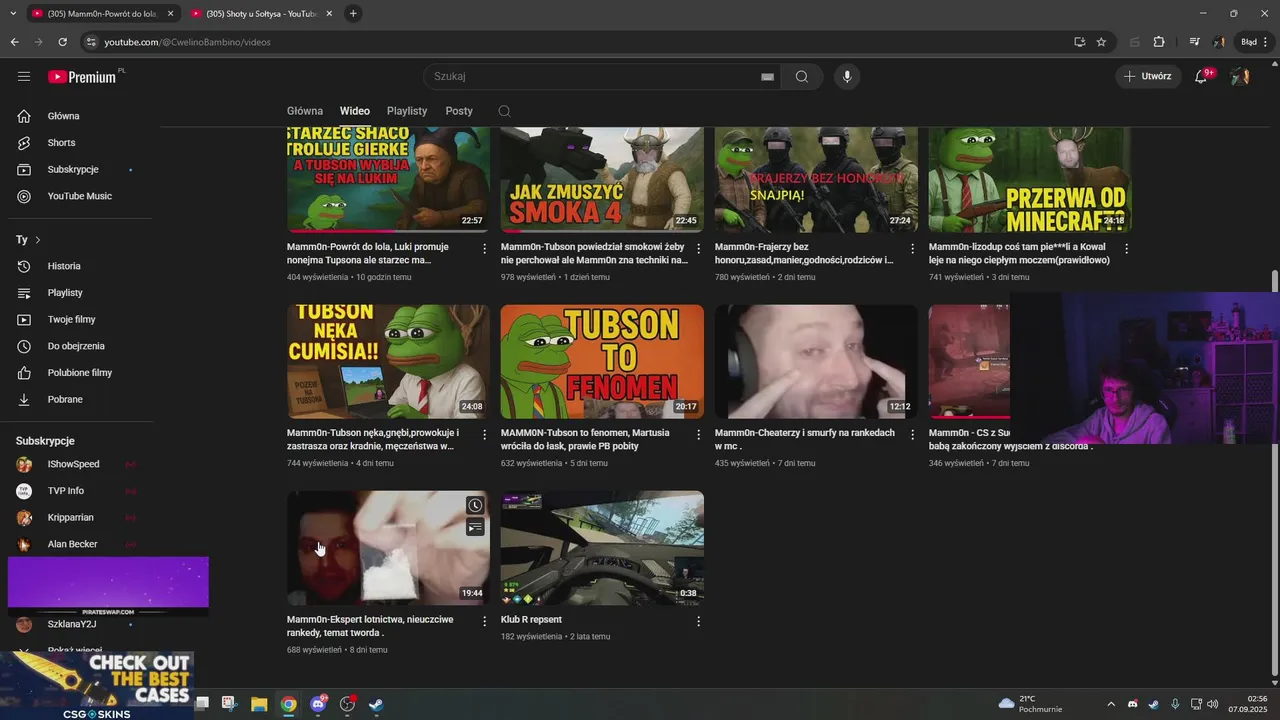Switch to the Posty channel tab
Screen dimensions: 1280x720
459,111
